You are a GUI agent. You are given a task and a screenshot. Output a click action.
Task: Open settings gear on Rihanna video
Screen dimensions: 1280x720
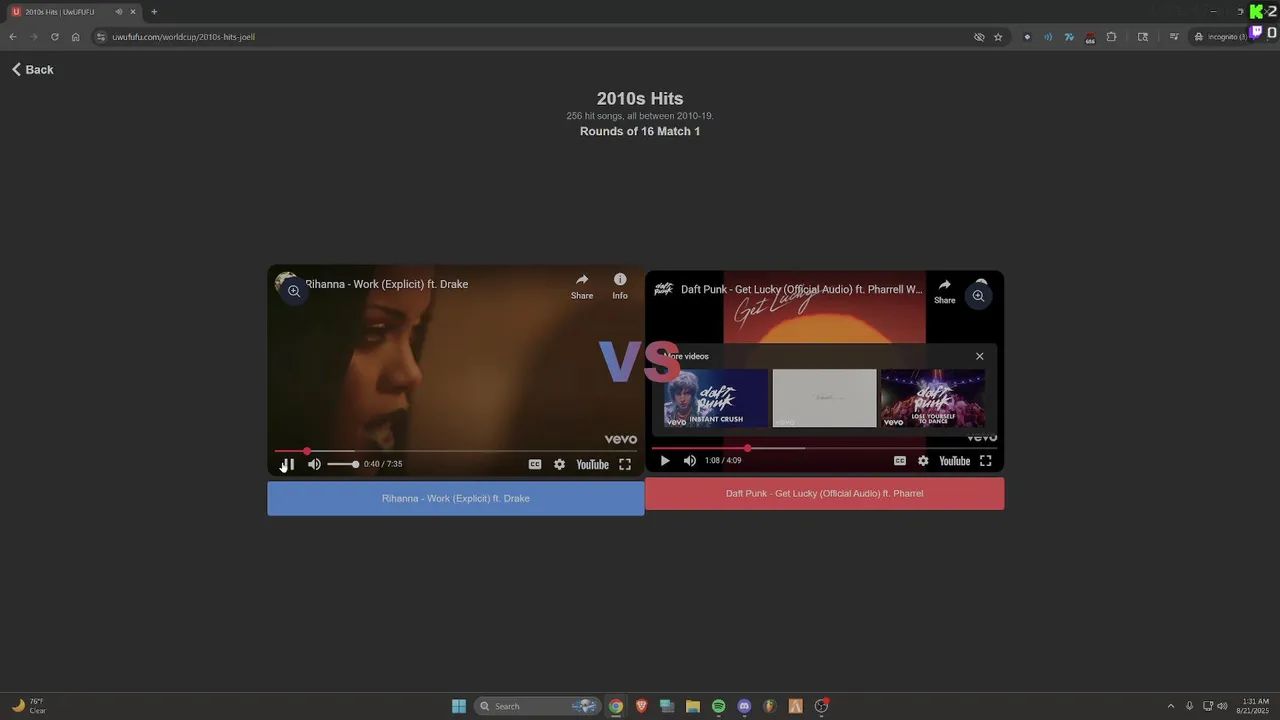point(559,464)
